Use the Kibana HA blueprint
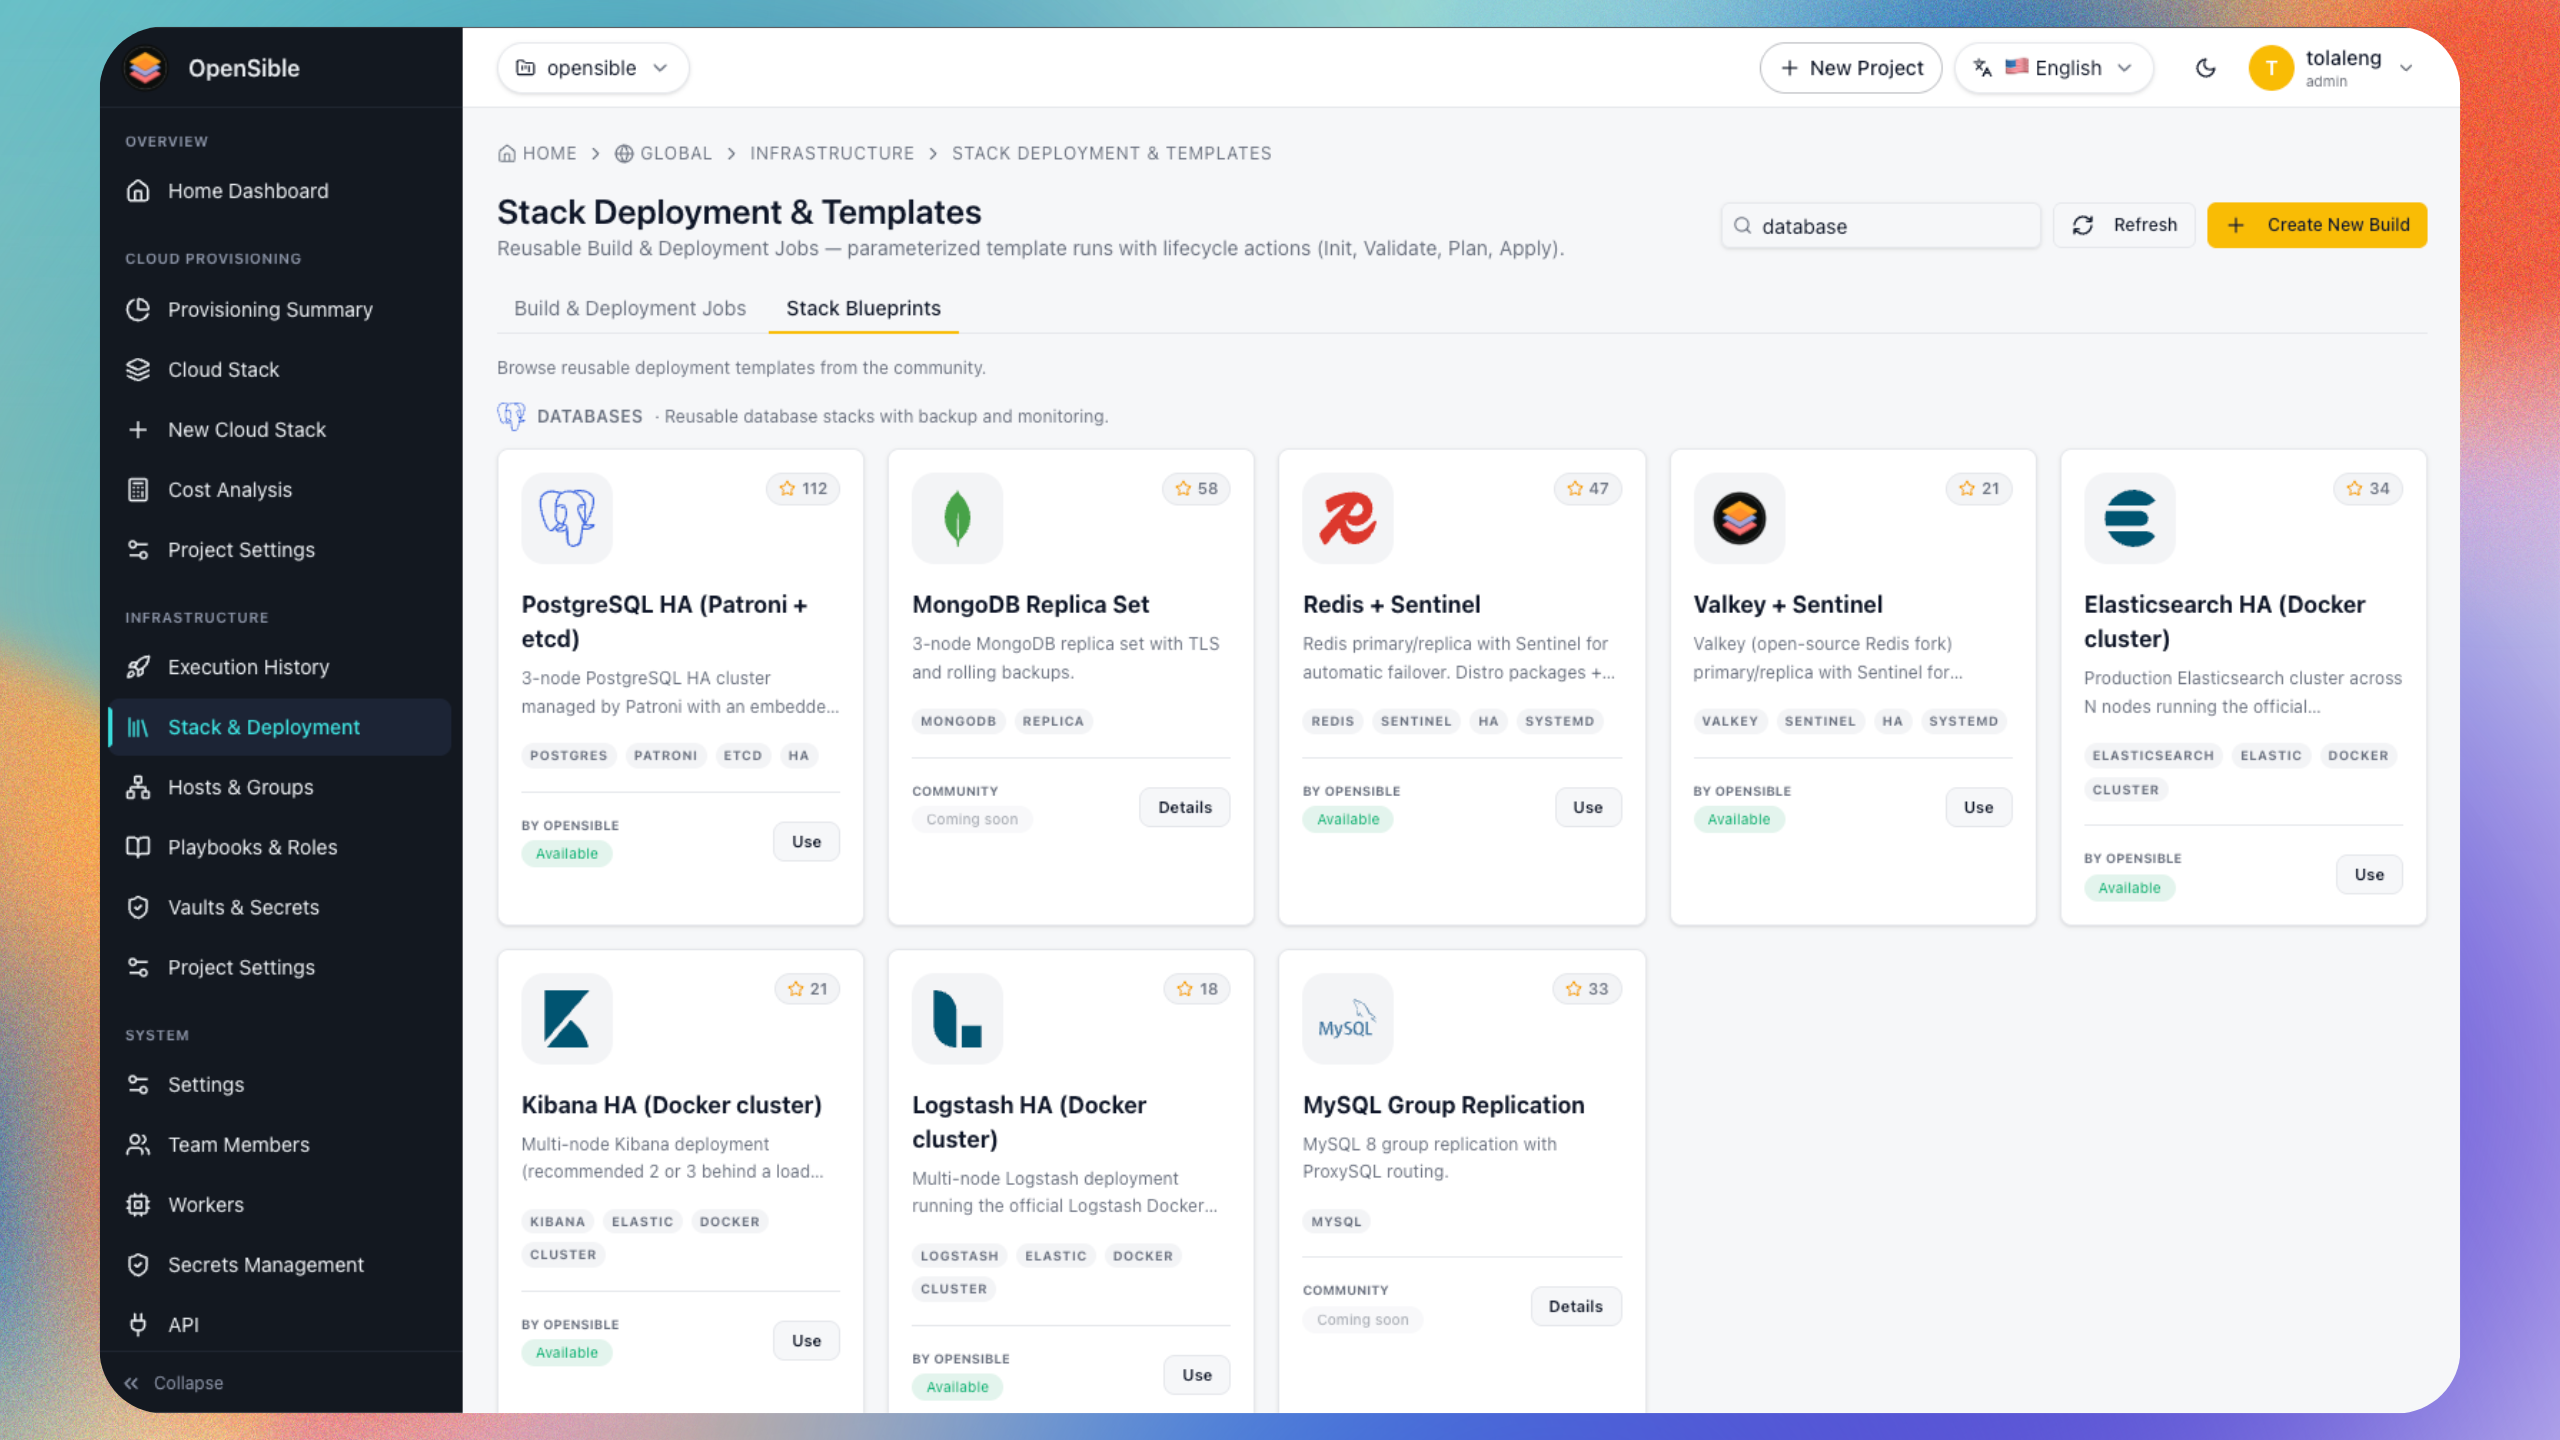 click(x=806, y=1340)
